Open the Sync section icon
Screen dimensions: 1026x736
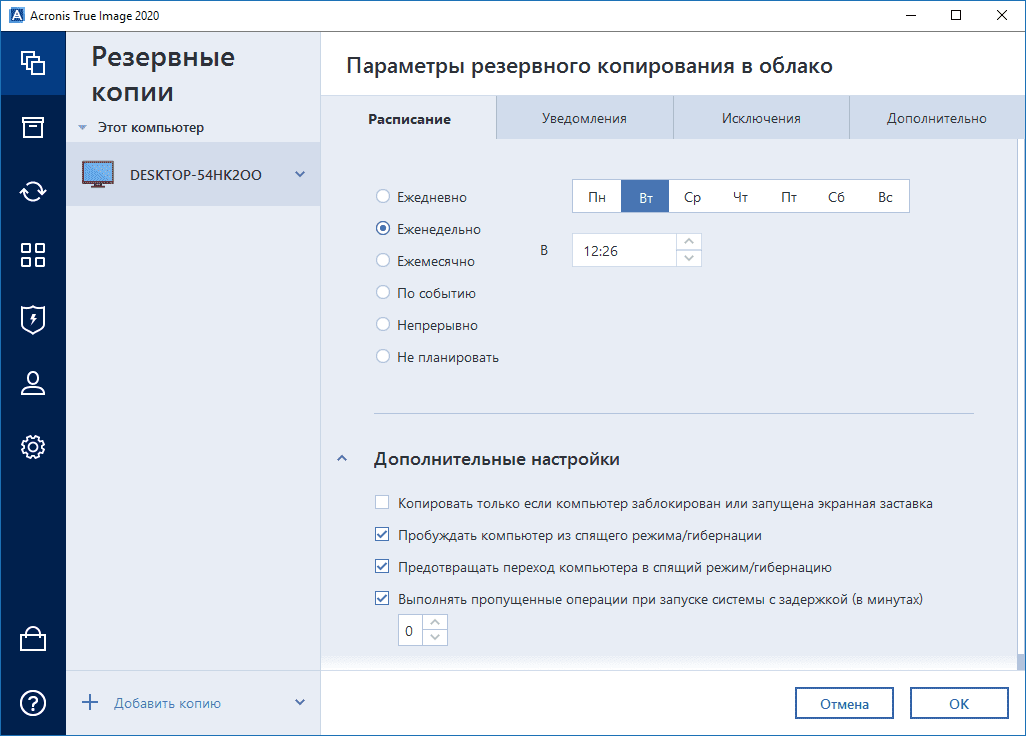click(x=33, y=191)
